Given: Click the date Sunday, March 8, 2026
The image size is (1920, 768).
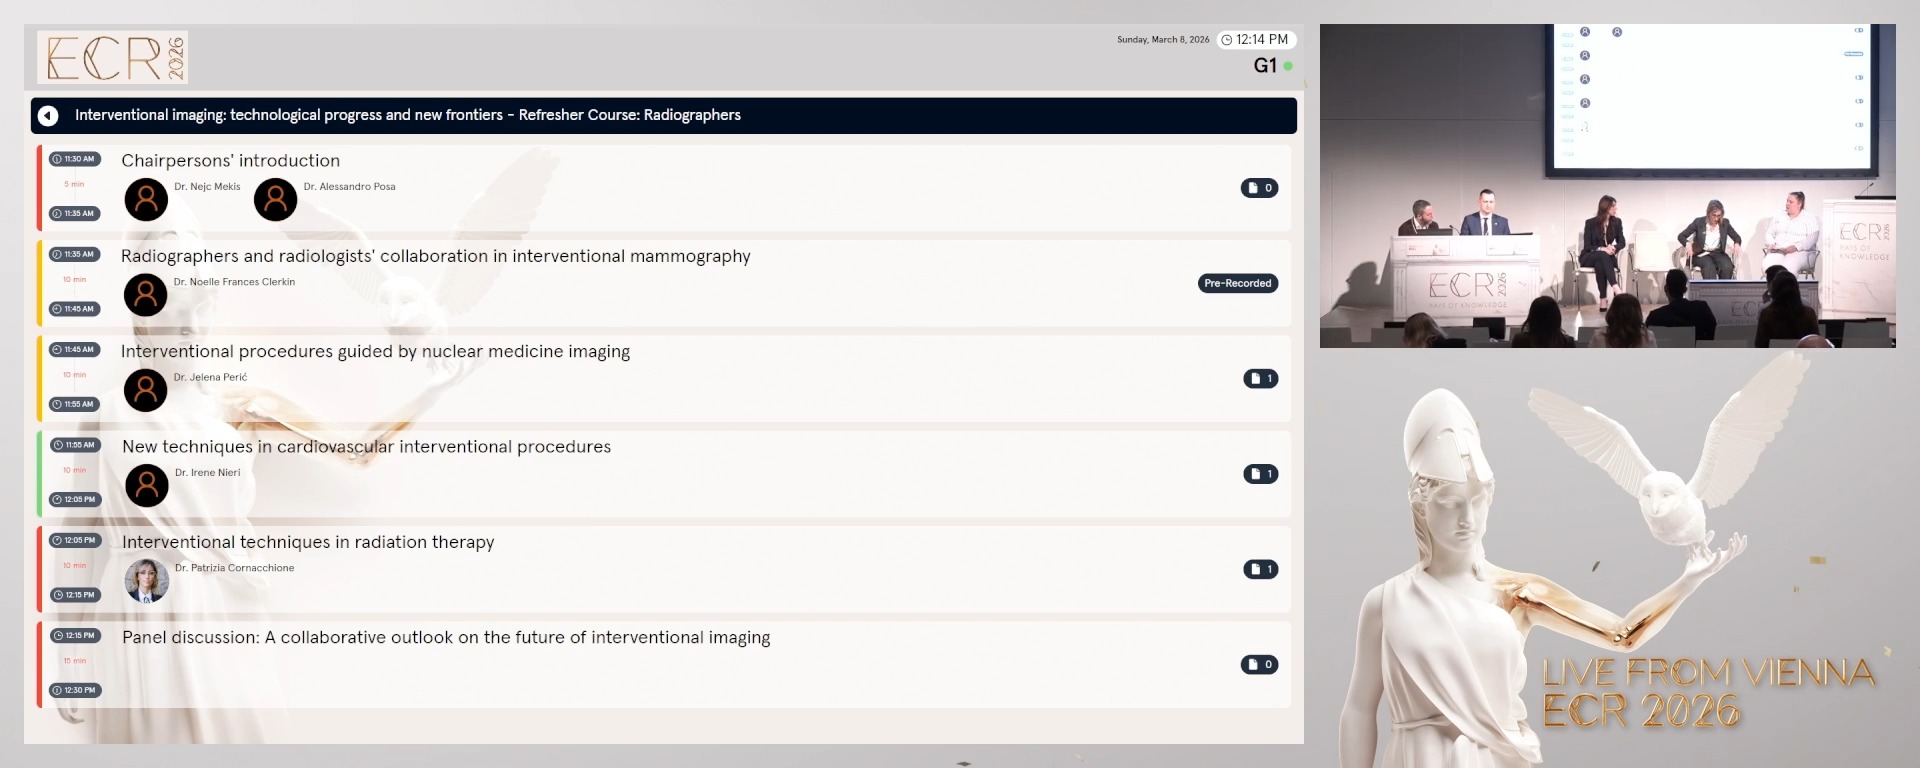Looking at the screenshot, I should 1163,40.
